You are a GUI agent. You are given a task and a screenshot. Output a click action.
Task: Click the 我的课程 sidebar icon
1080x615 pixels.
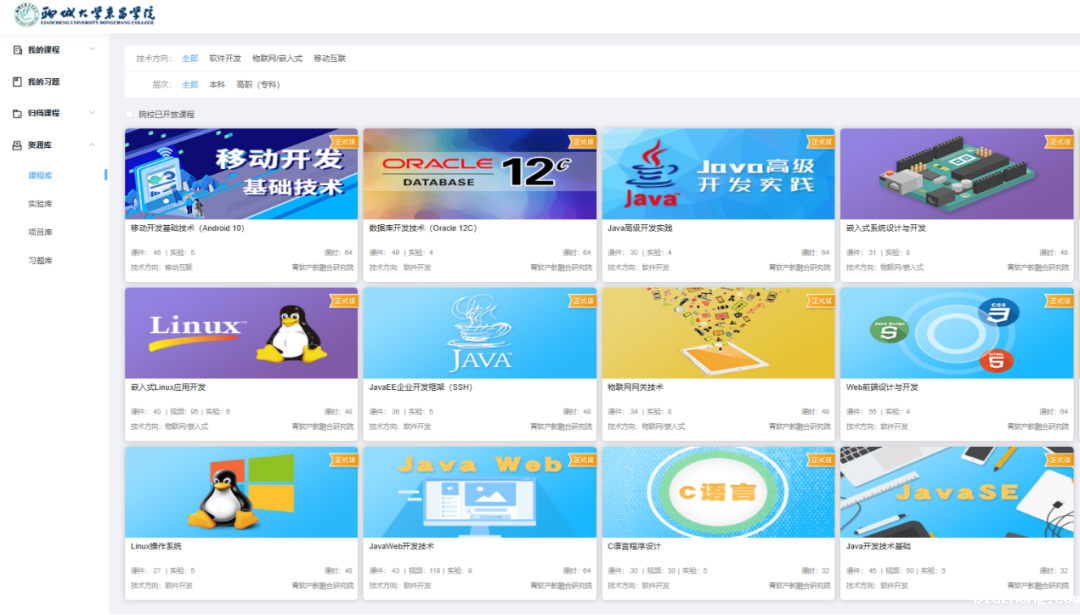point(17,50)
